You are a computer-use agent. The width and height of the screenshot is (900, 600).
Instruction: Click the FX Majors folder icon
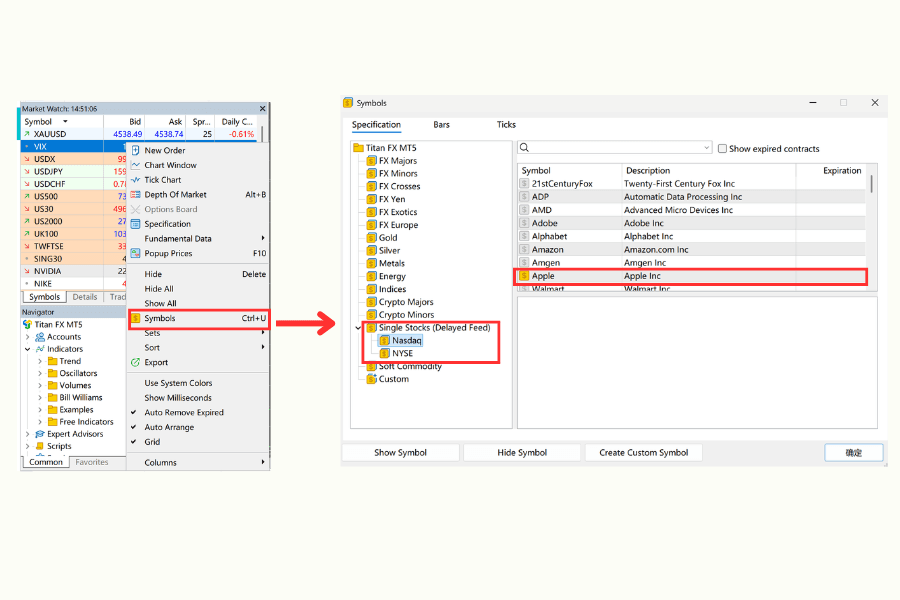click(x=371, y=161)
